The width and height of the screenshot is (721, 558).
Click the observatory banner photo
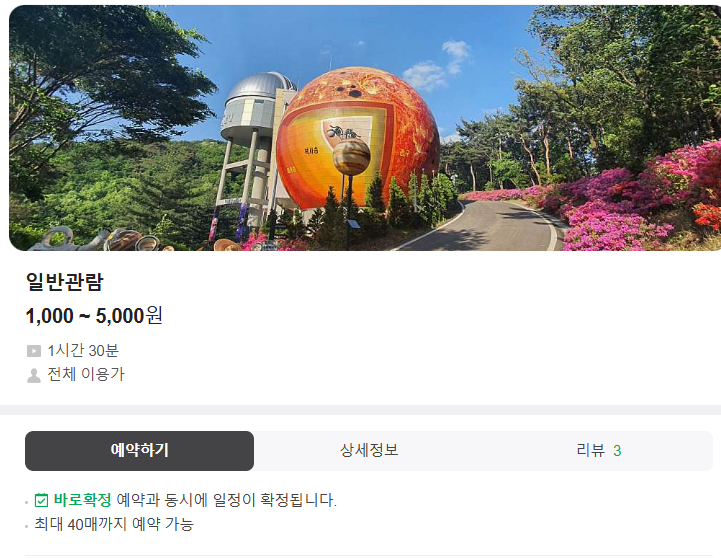(x=365, y=128)
